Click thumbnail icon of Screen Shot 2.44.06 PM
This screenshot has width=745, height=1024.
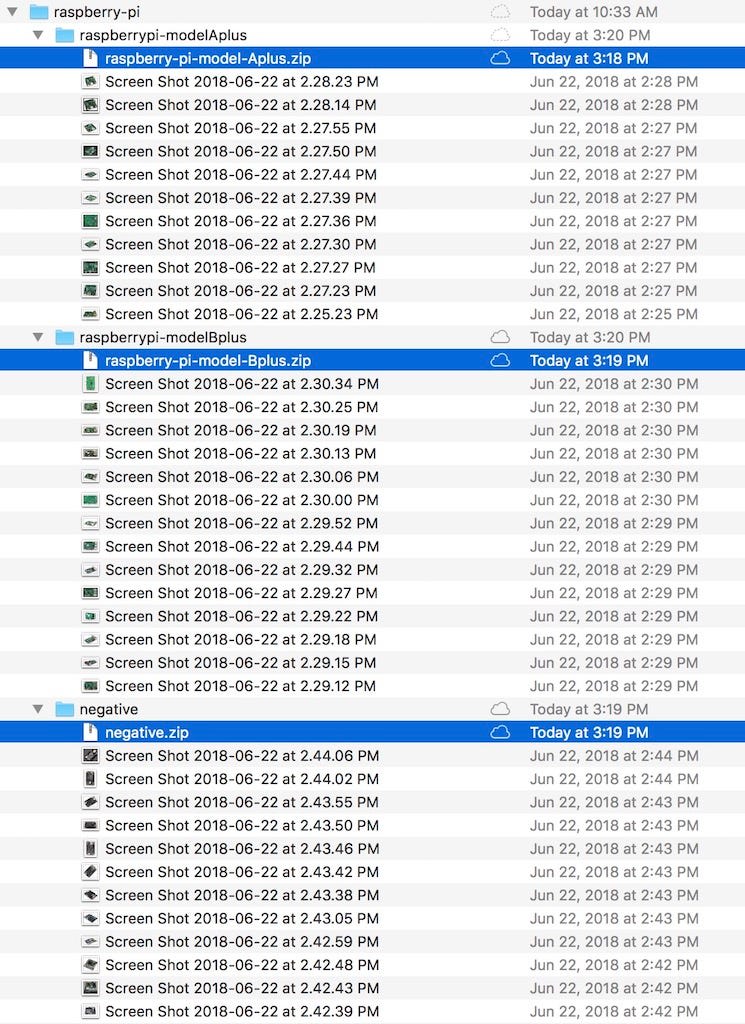tap(91, 756)
